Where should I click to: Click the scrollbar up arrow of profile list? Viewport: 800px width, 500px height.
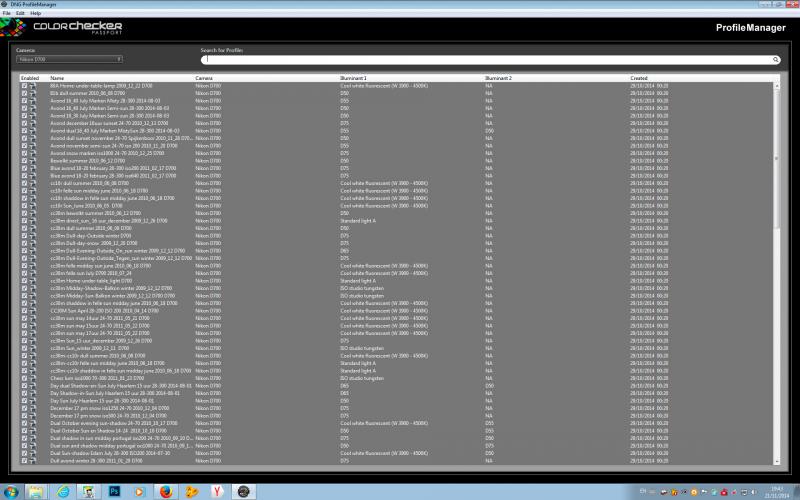coord(777,86)
